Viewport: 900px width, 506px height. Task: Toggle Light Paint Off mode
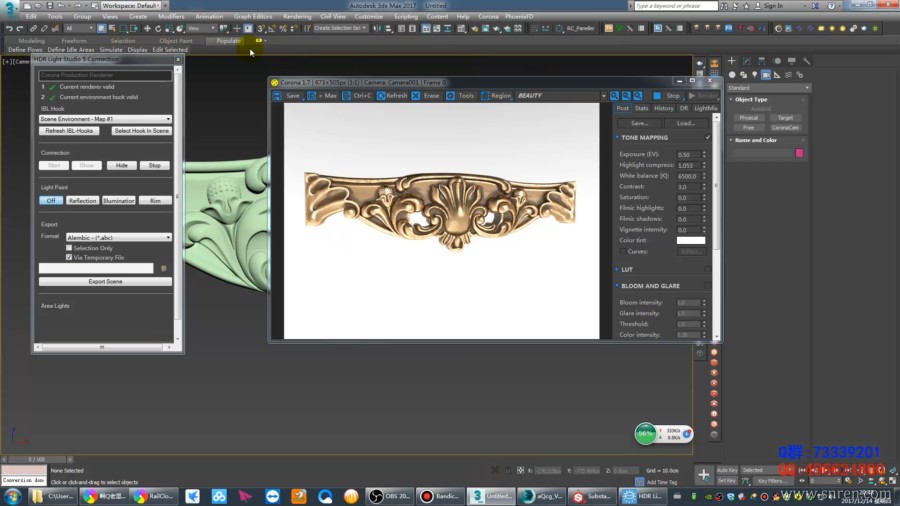point(51,201)
